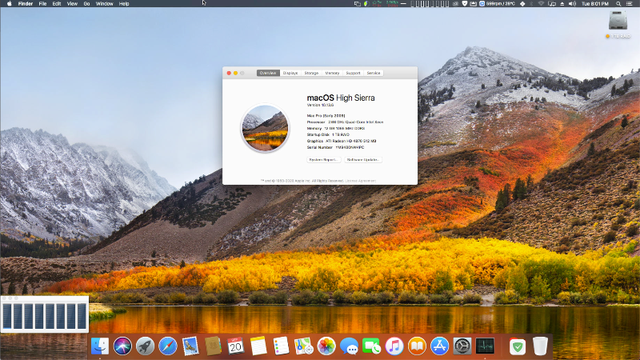Click Wi-Fi icon in menu bar
This screenshot has width=640, height=360.
click(542, 4)
